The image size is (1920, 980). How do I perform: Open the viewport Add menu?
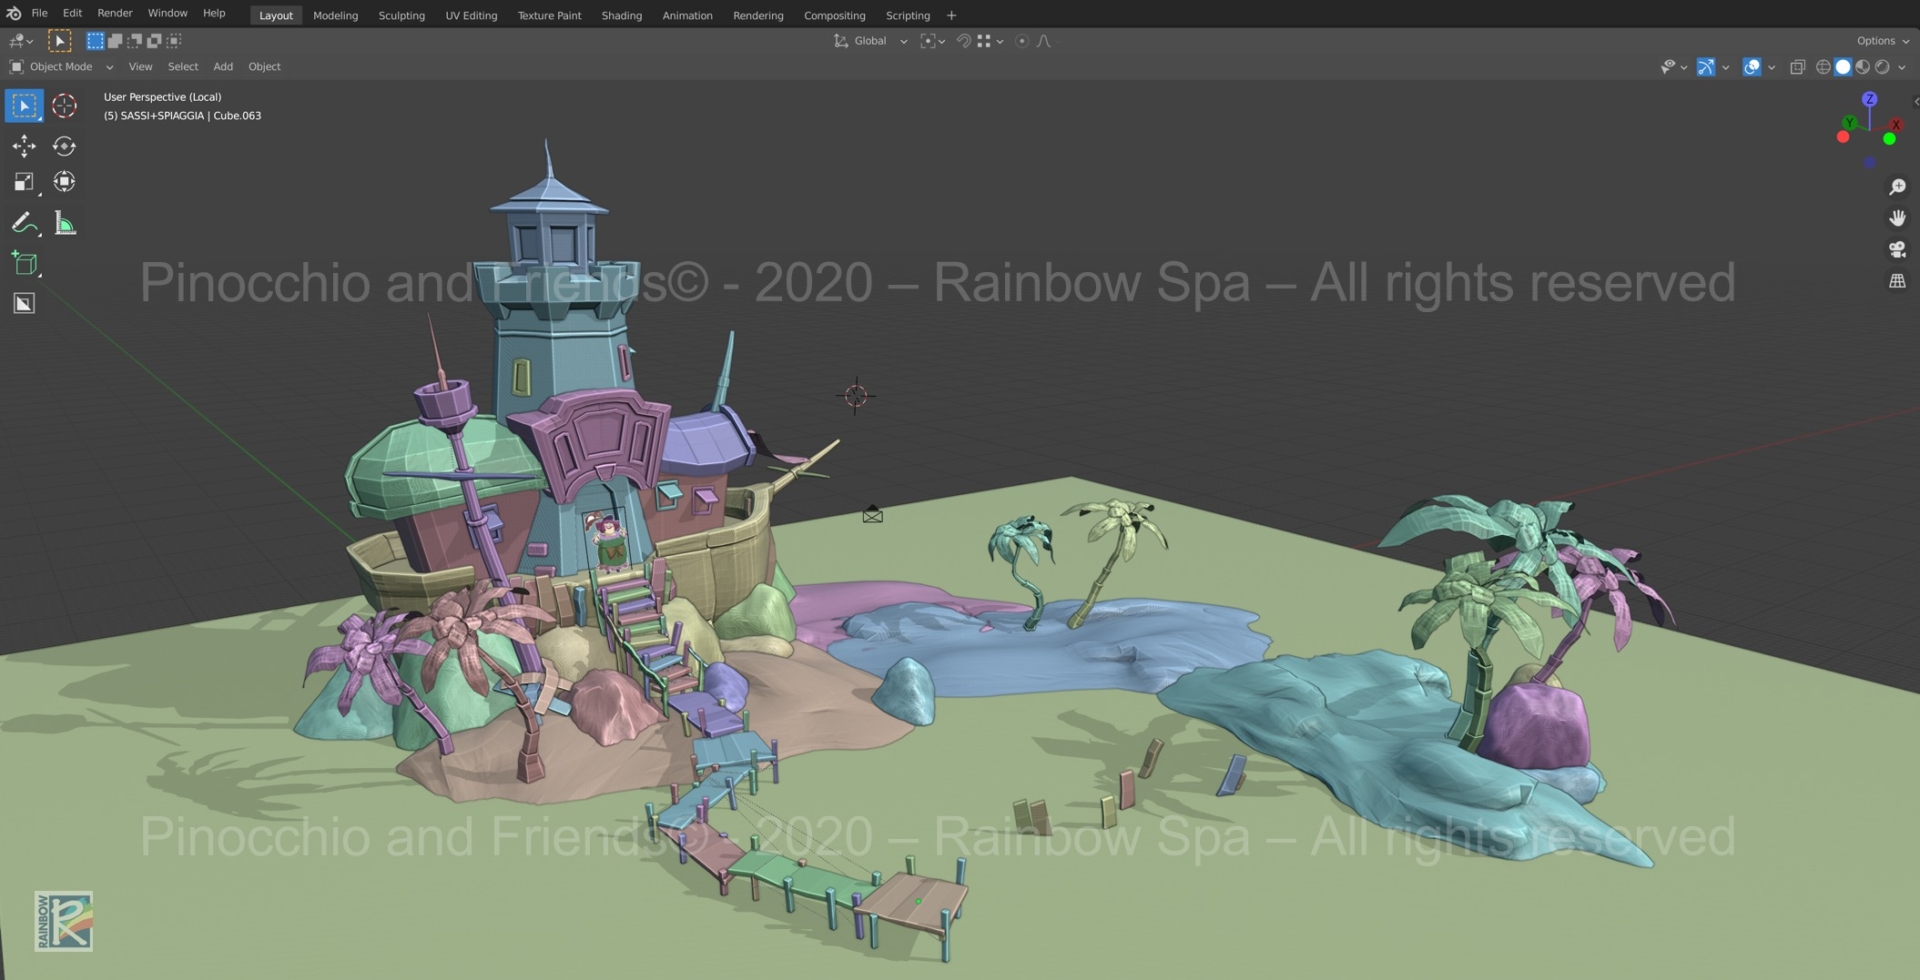[x=223, y=67]
